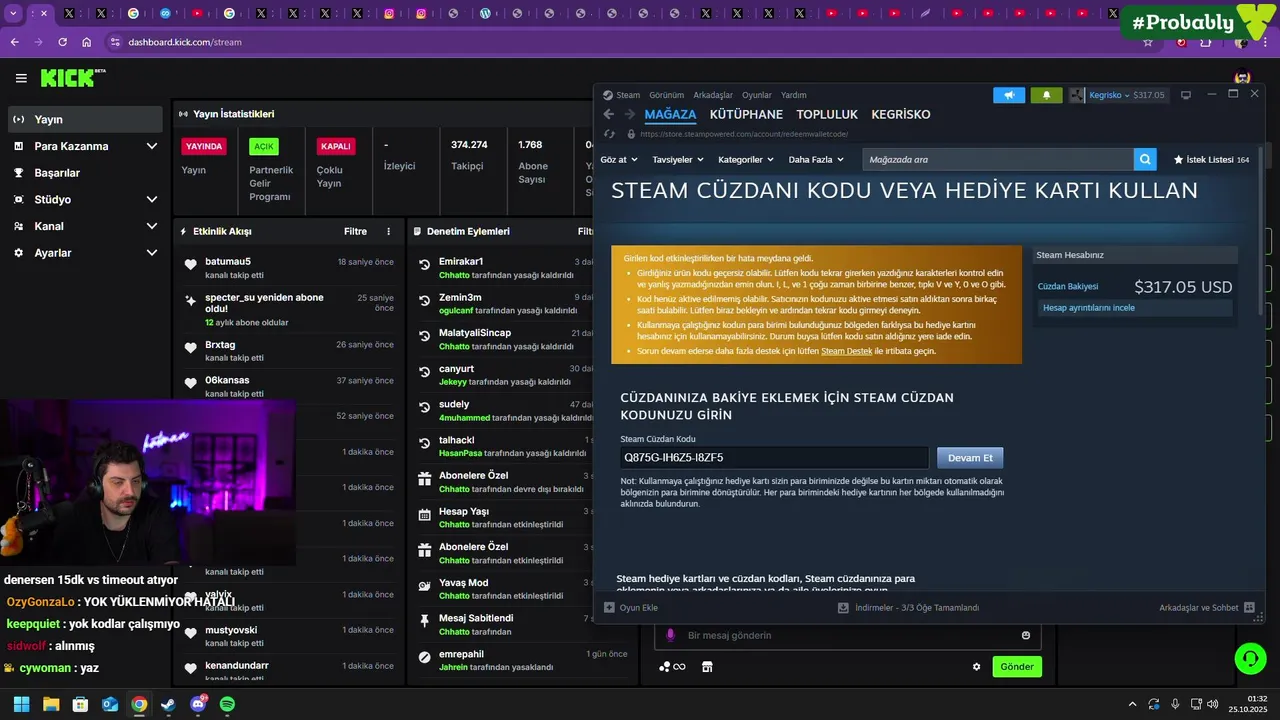Expand the Ayarlar sidebar section

coord(152,253)
